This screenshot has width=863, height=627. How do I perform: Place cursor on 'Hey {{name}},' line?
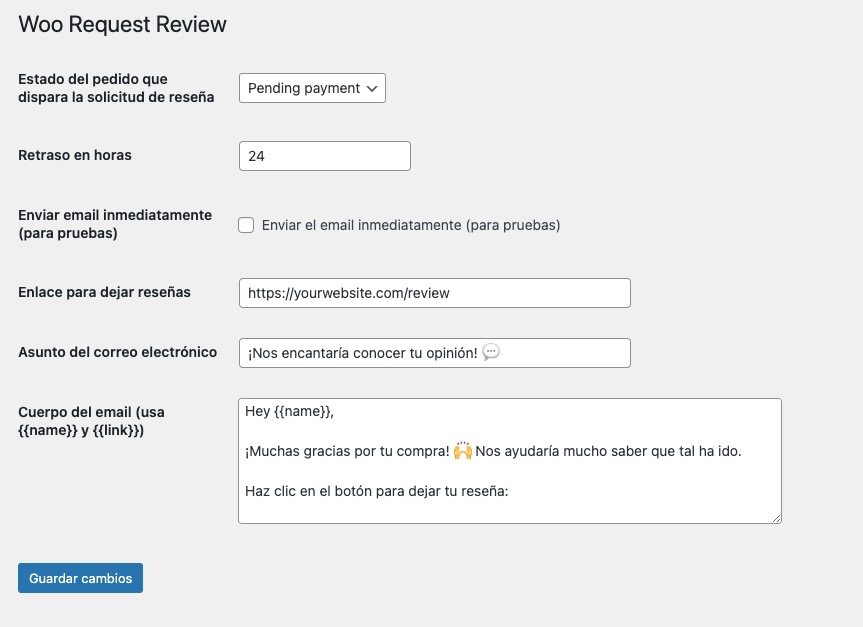coord(290,411)
